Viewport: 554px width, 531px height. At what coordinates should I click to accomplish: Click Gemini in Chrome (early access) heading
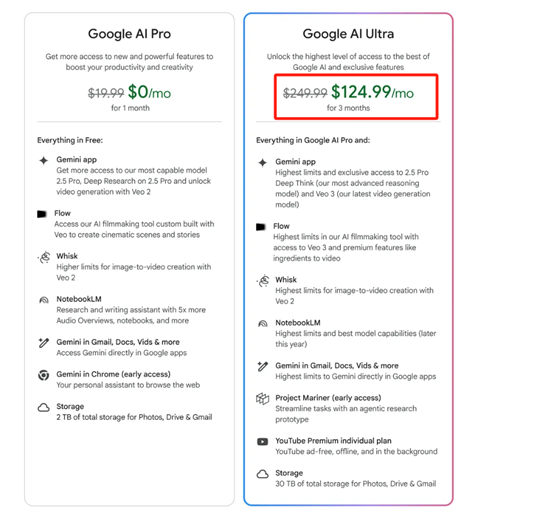(x=113, y=374)
